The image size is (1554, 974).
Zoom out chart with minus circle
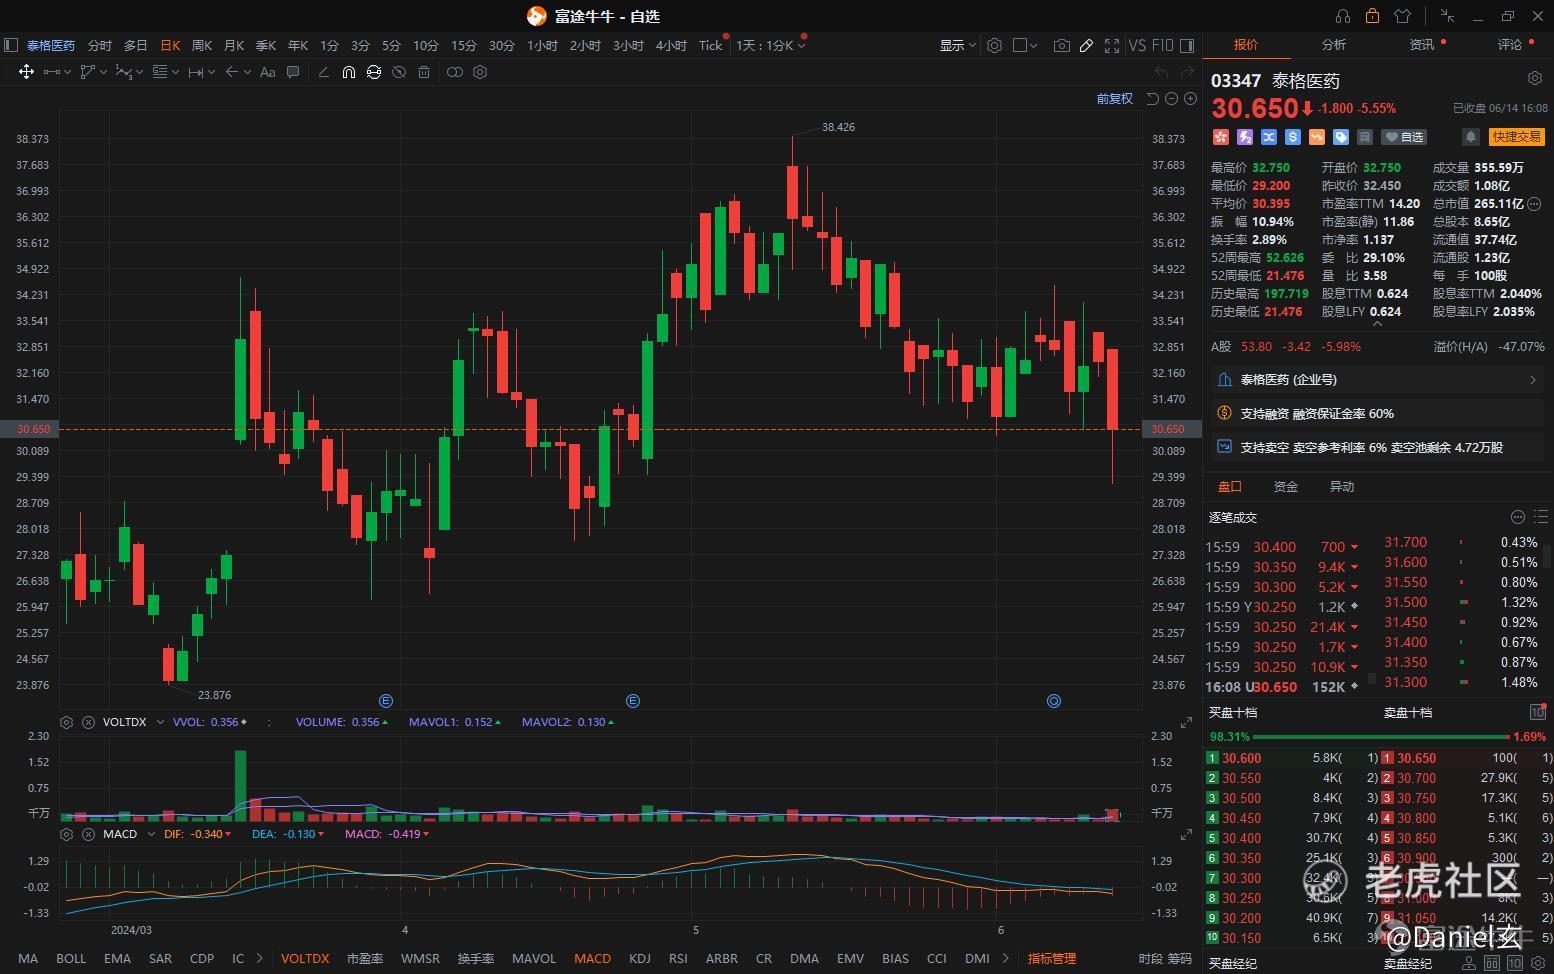pyautogui.click(x=1171, y=98)
